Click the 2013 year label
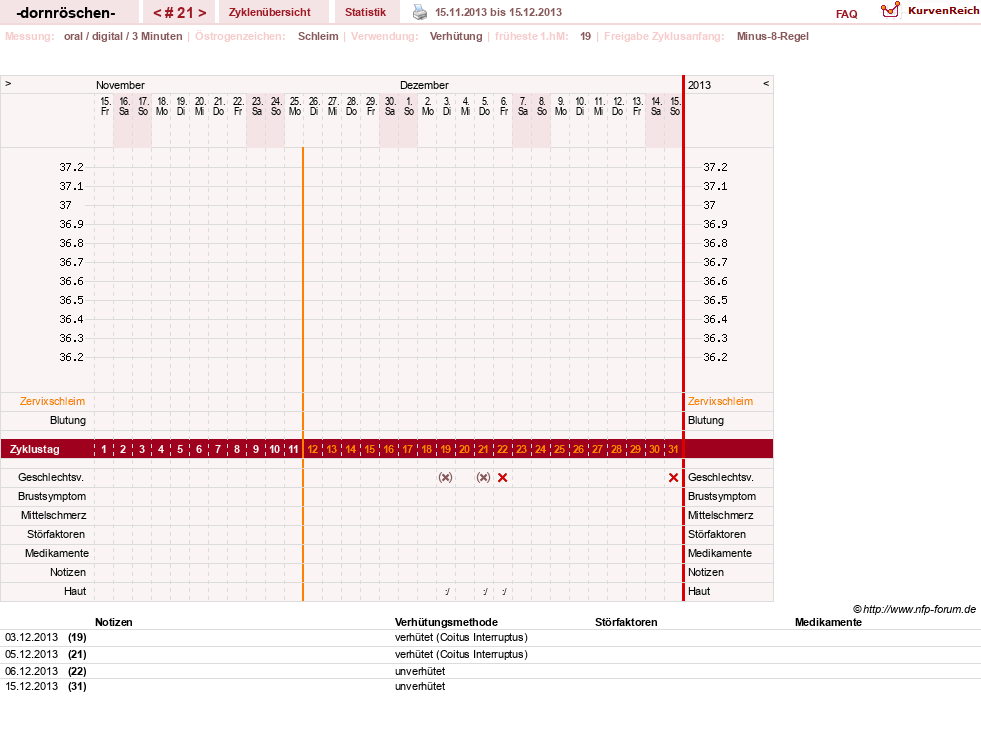The image size is (981, 741). tap(699, 84)
